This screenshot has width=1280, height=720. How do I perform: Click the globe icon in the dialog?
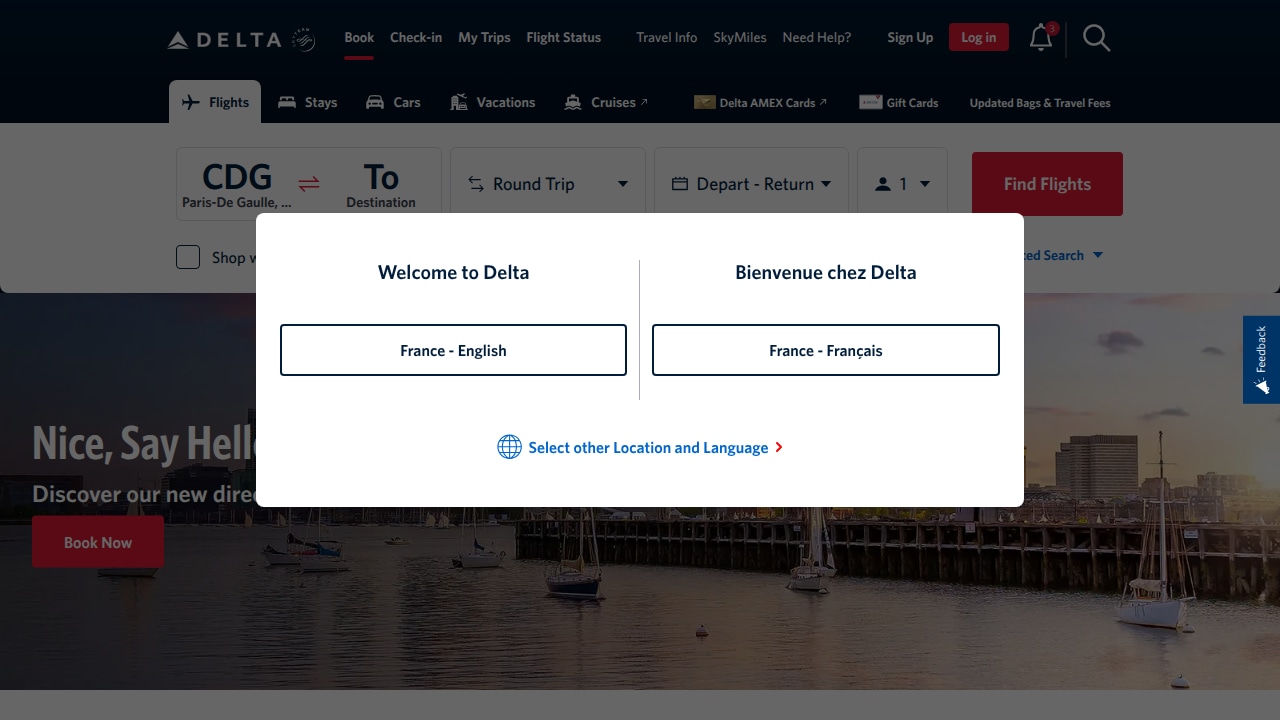[509, 447]
